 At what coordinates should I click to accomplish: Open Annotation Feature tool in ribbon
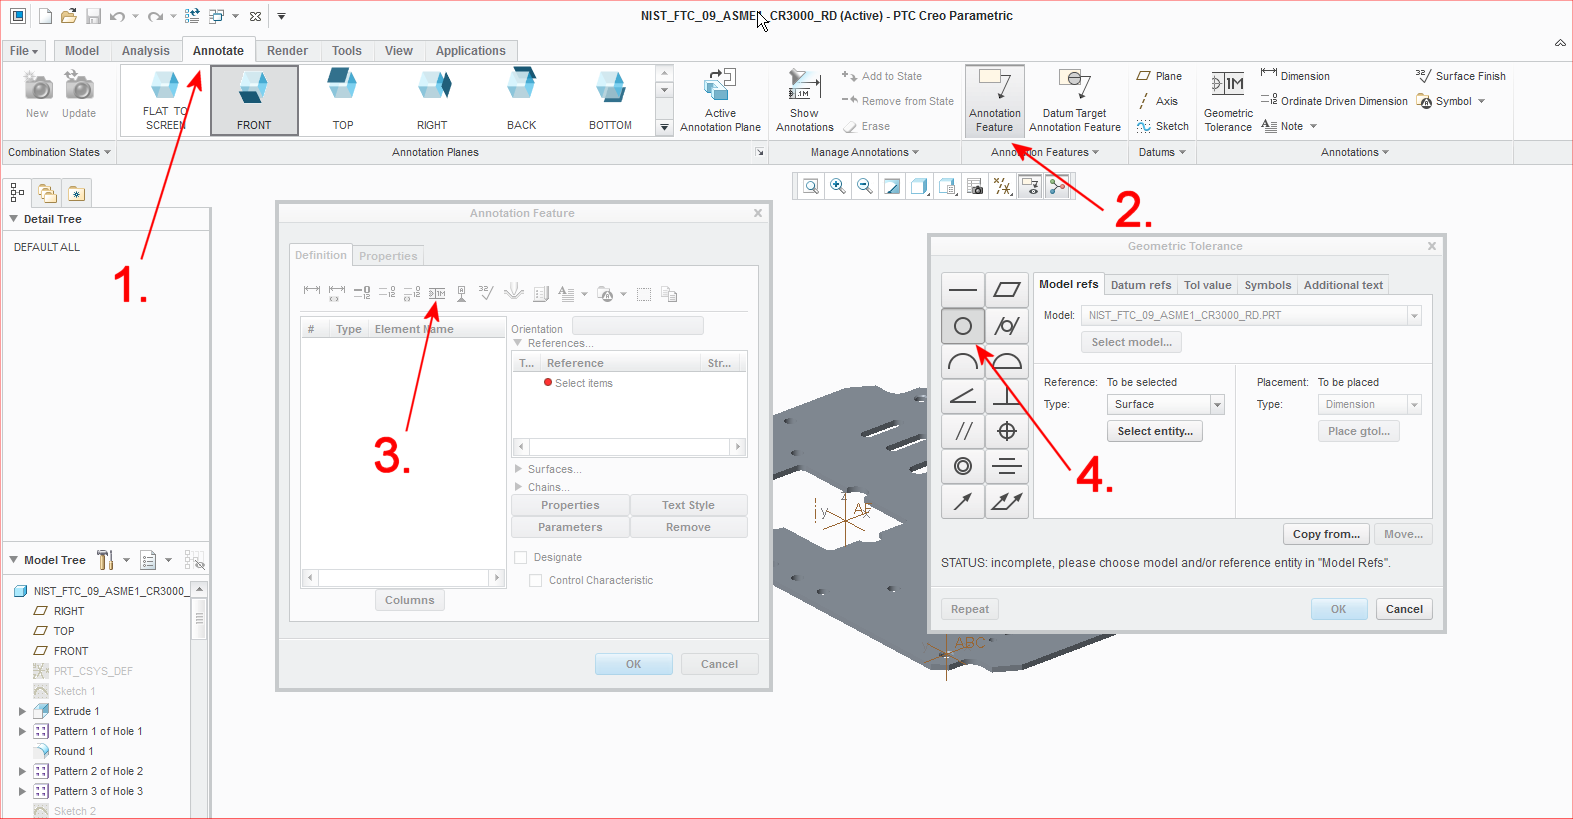tap(994, 100)
